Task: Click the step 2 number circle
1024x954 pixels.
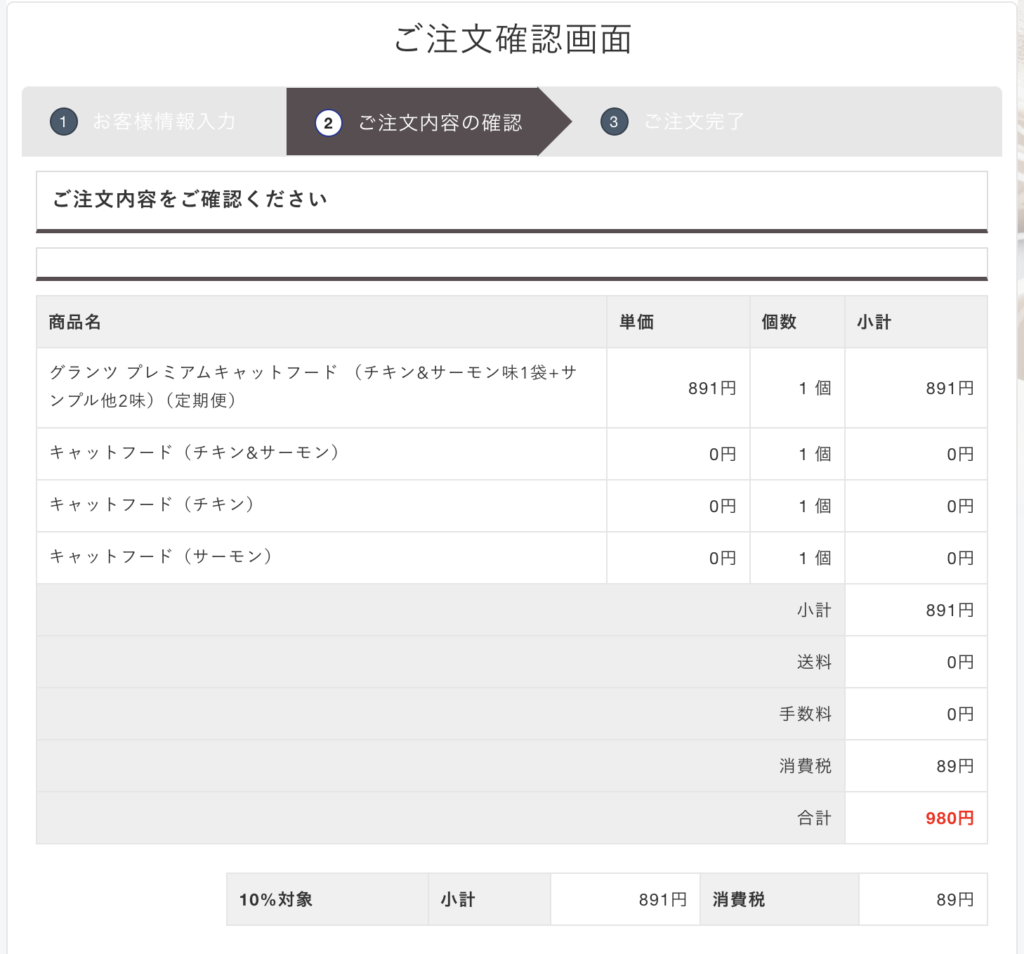Action: pyautogui.click(x=328, y=123)
